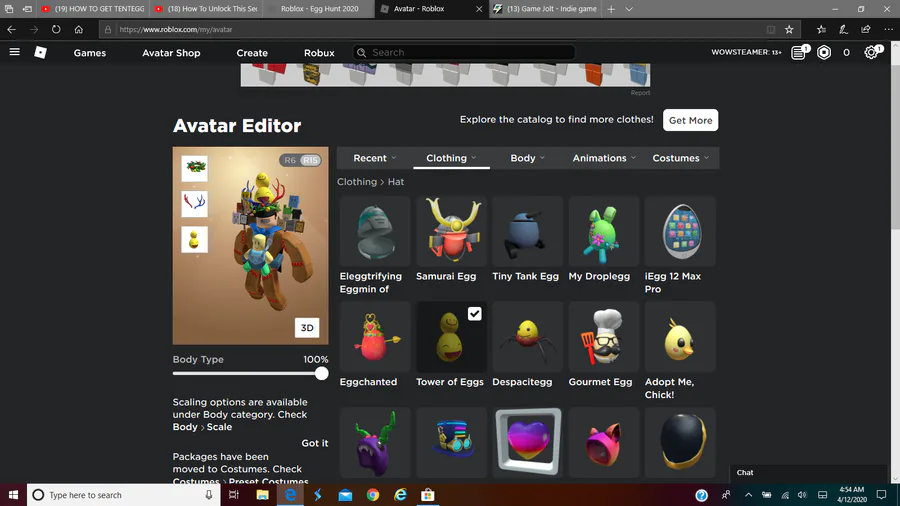Screen dimensions: 900x506
Task: Open the Mail app on the taskbar
Action: pos(345,495)
